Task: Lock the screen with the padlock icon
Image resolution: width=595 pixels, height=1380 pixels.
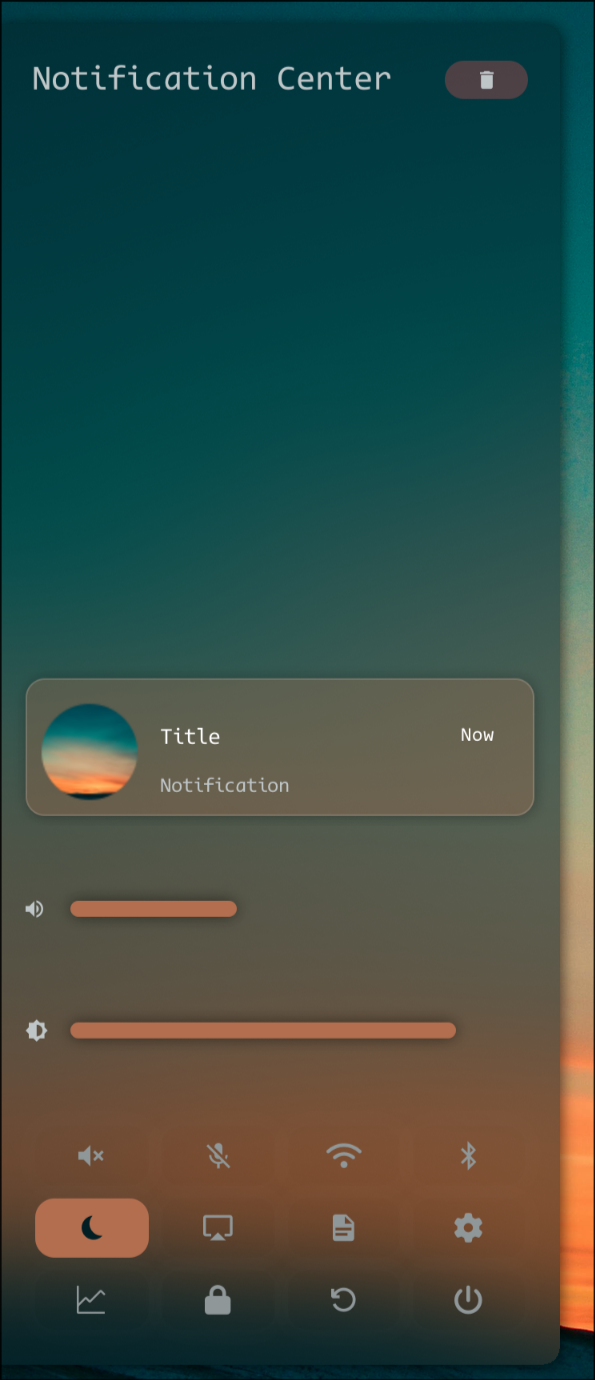Action: [x=218, y=1300]
